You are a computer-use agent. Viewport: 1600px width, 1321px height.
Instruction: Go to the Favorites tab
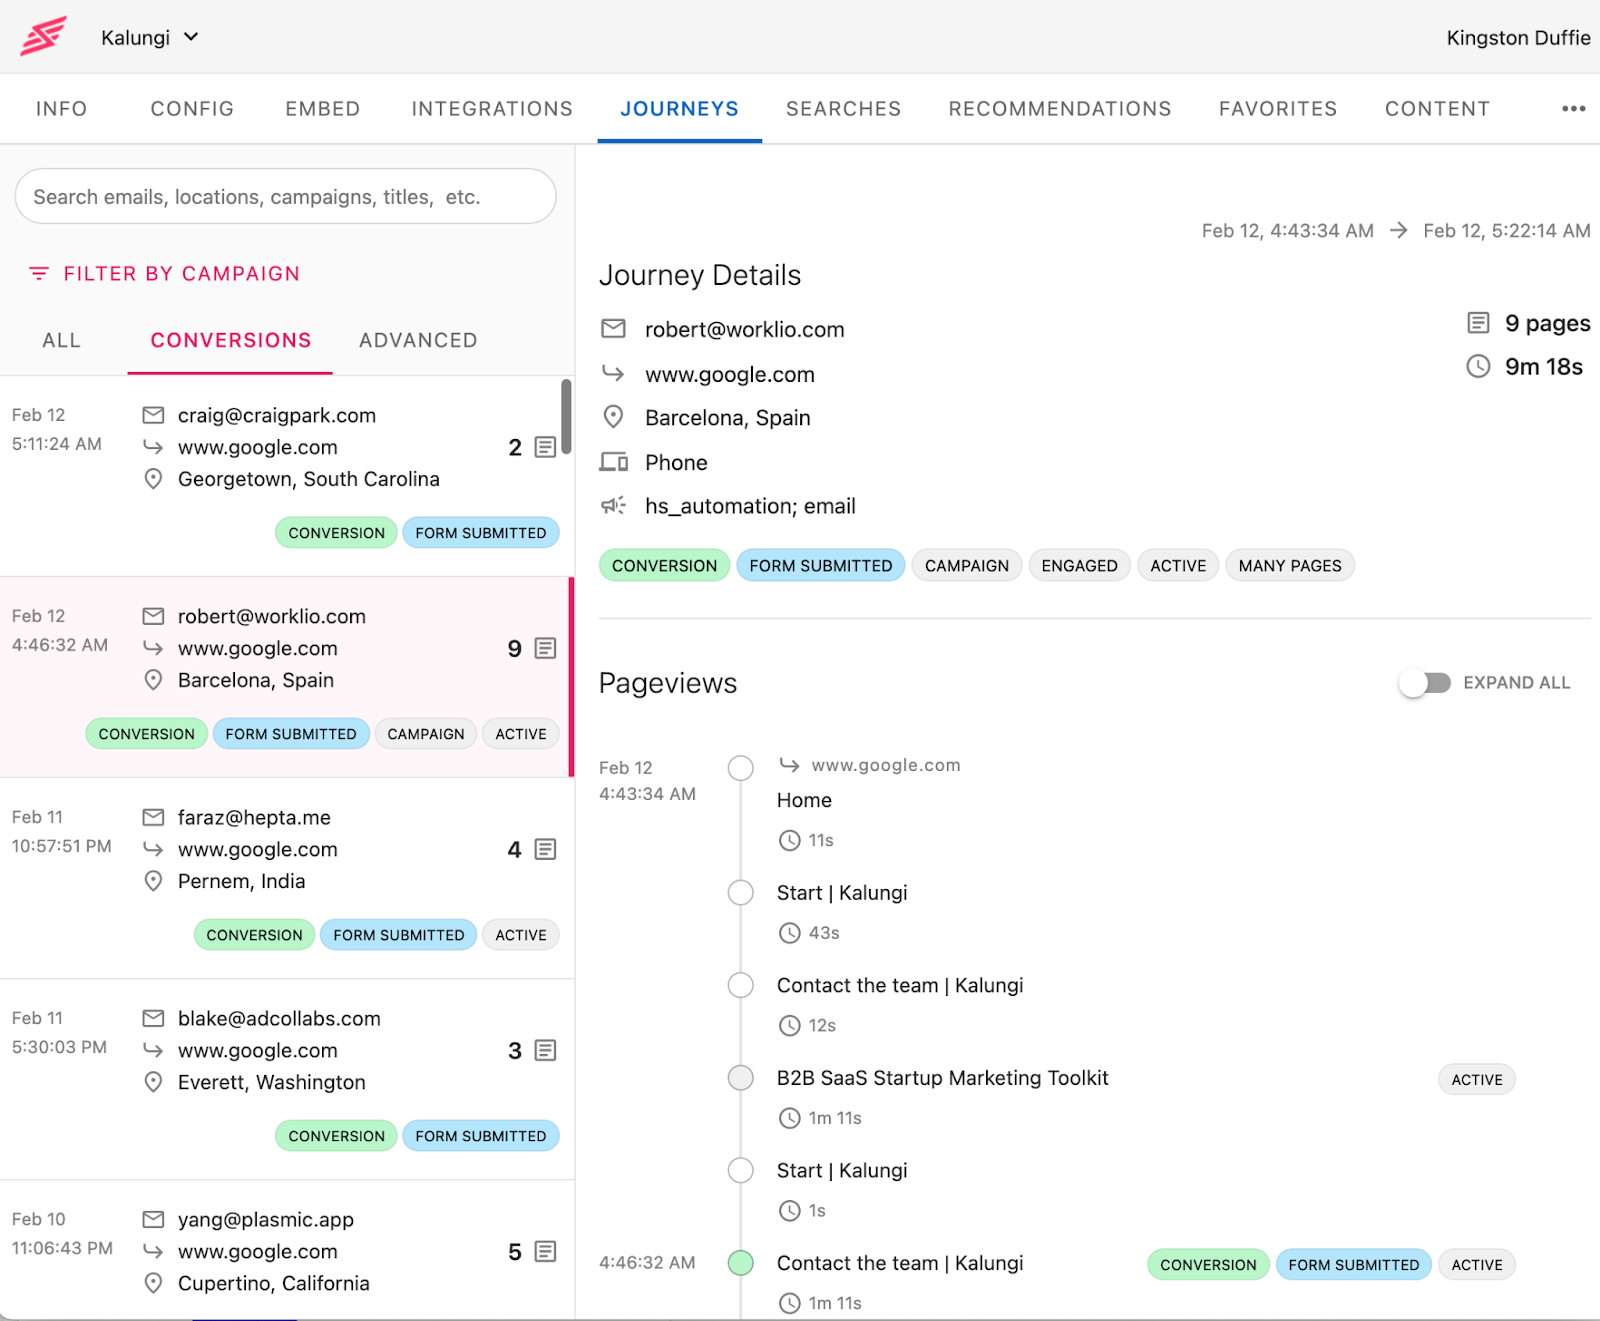(x=1277, y=109)
